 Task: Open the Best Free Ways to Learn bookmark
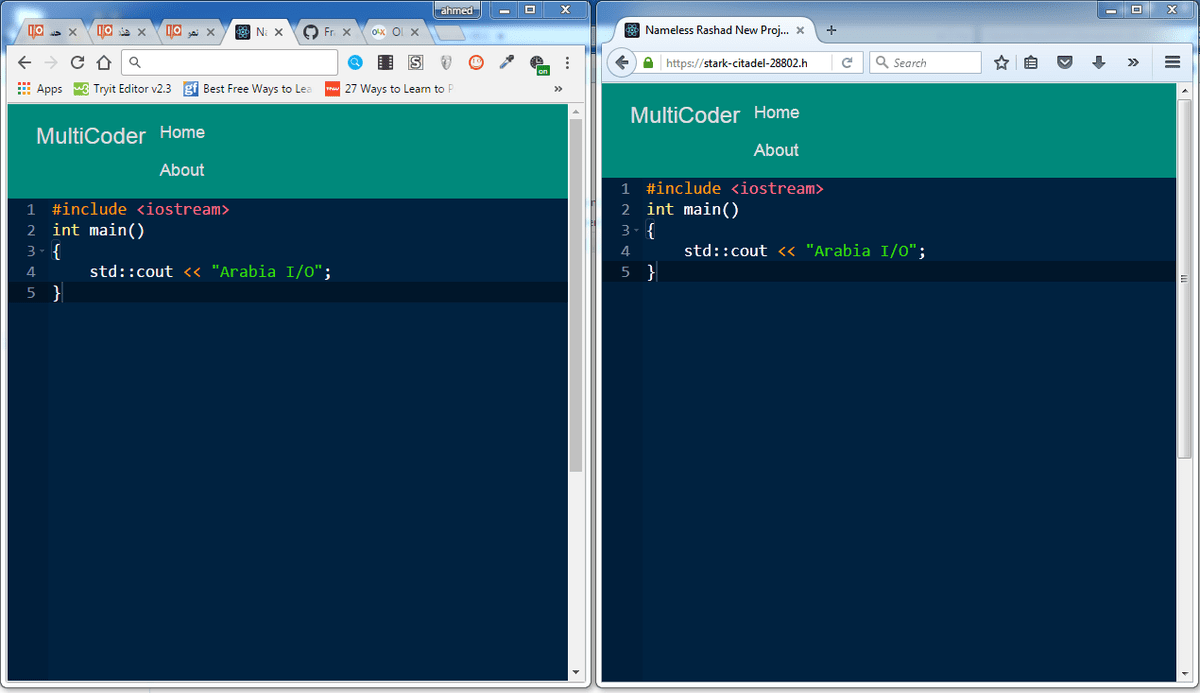[248, 89]
